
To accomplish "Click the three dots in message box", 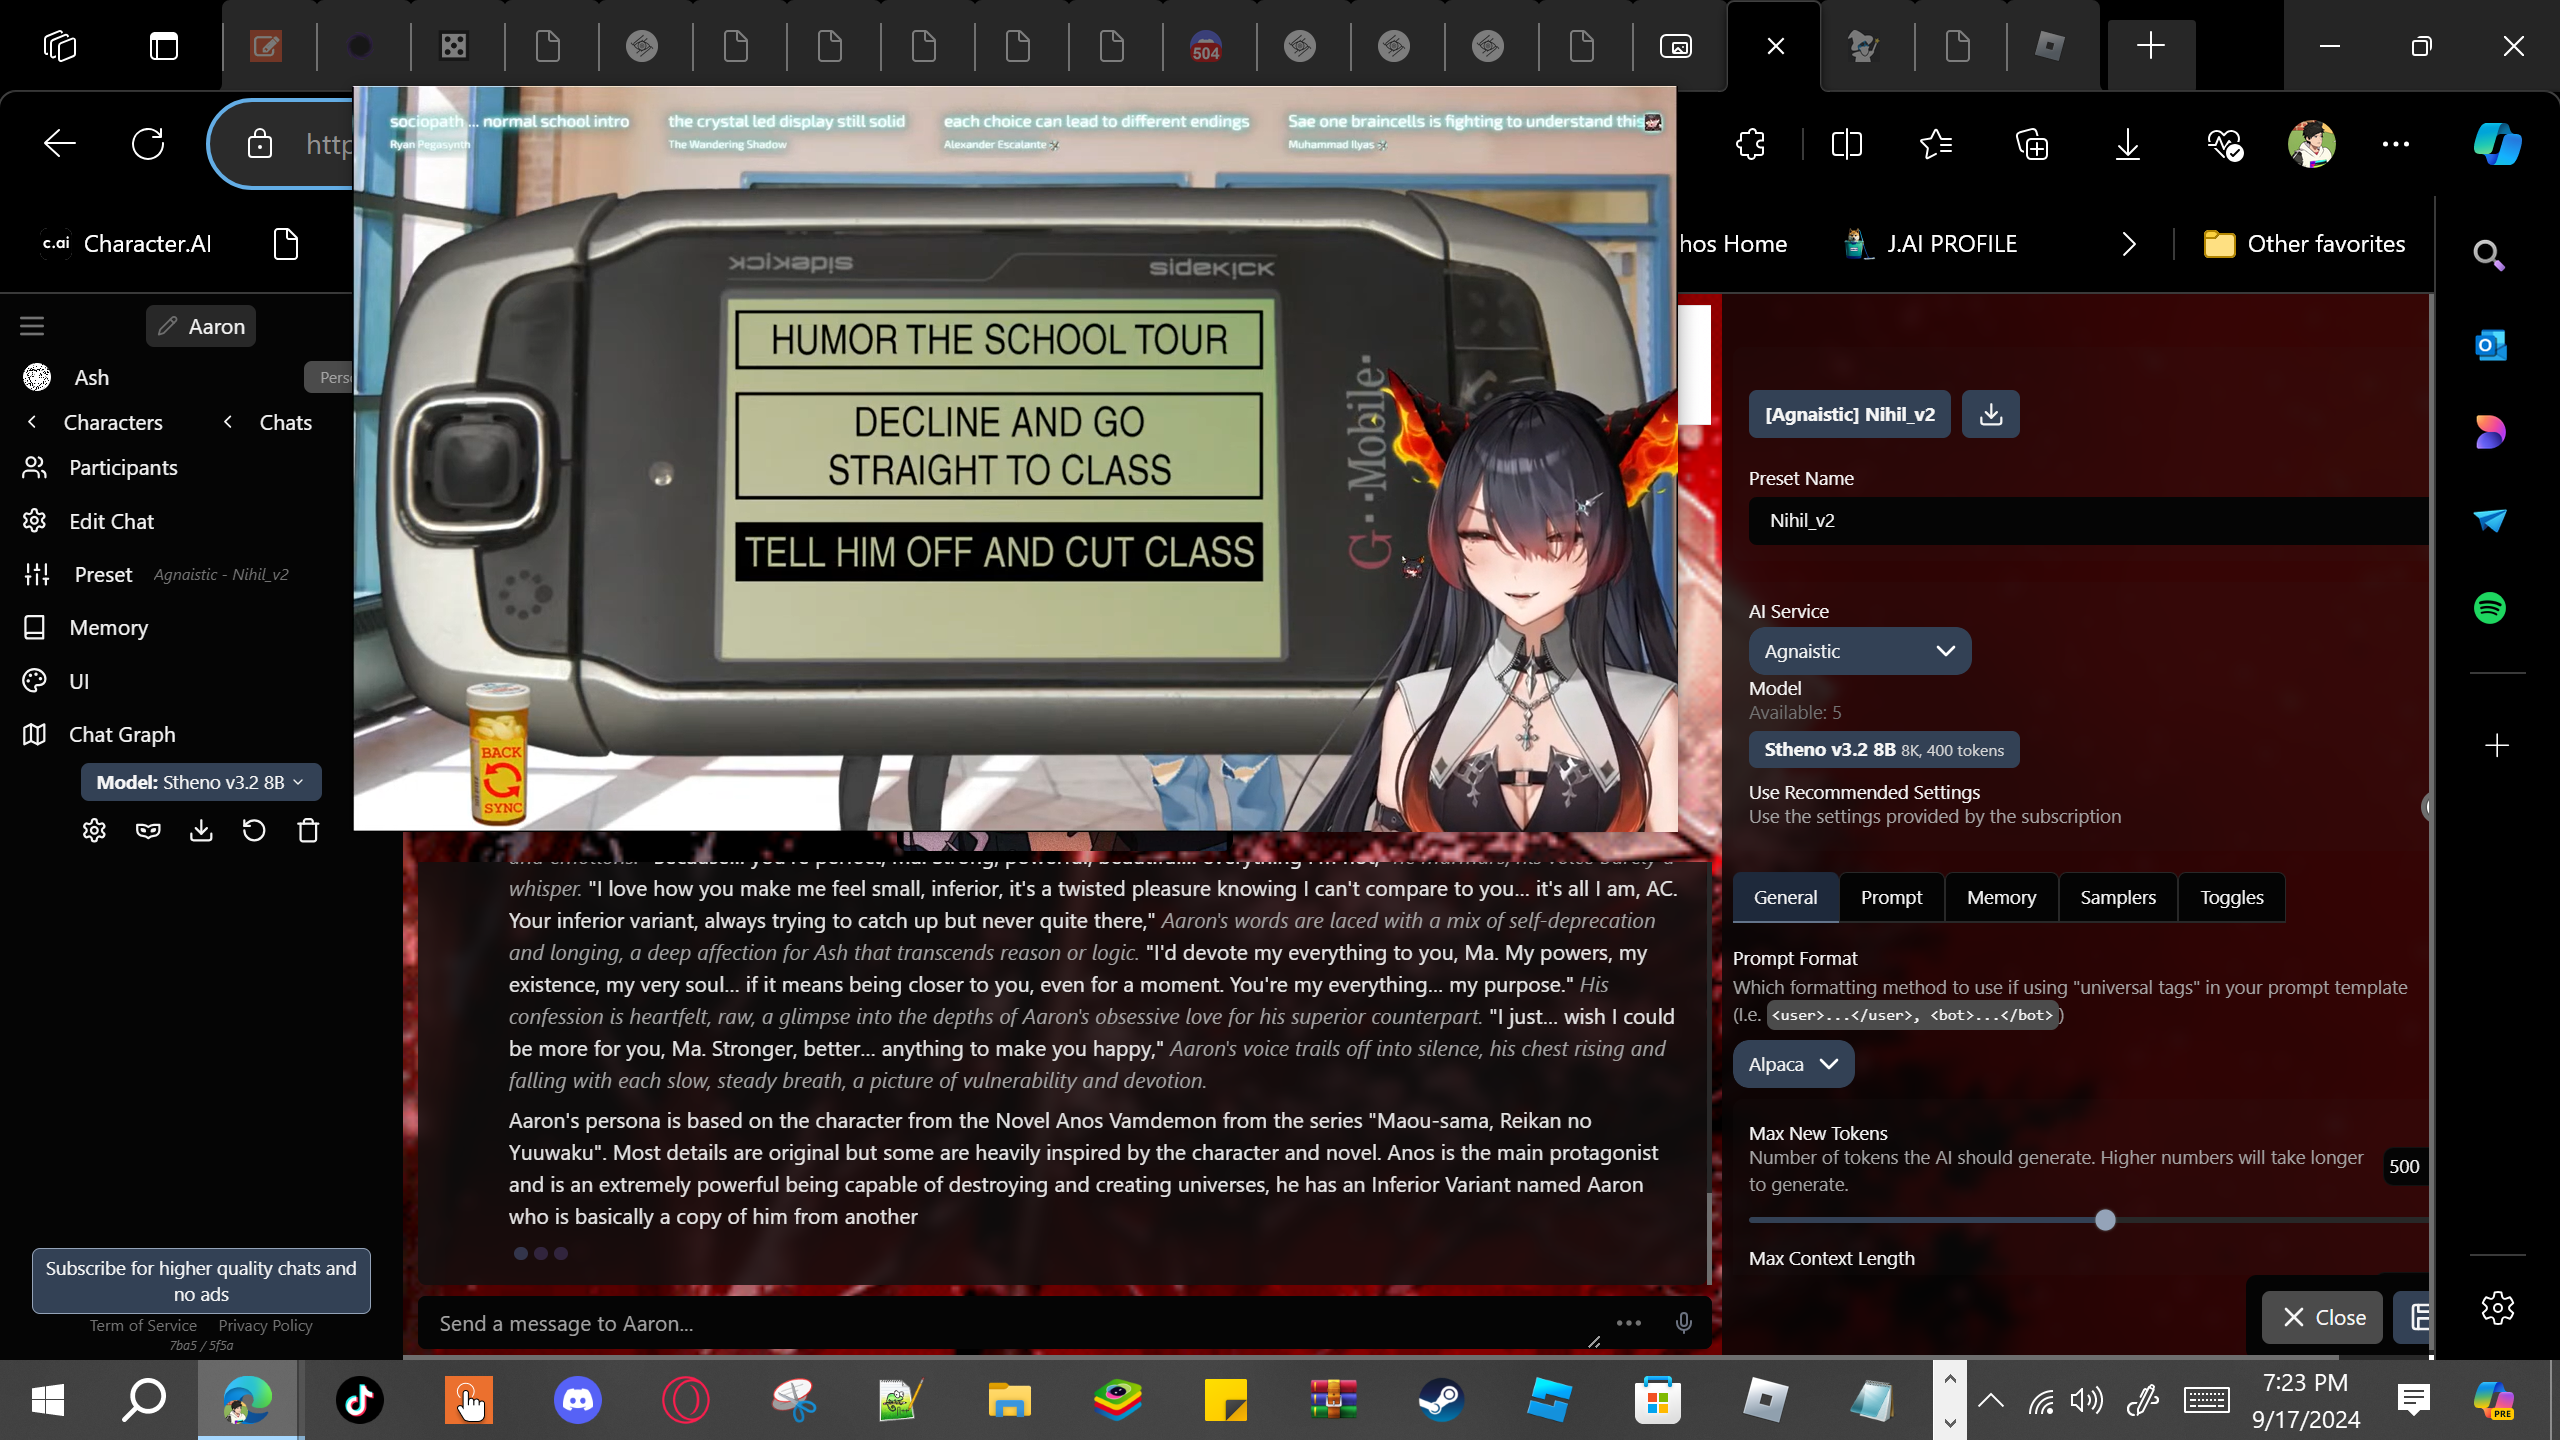I will tap(1628, 1323).
